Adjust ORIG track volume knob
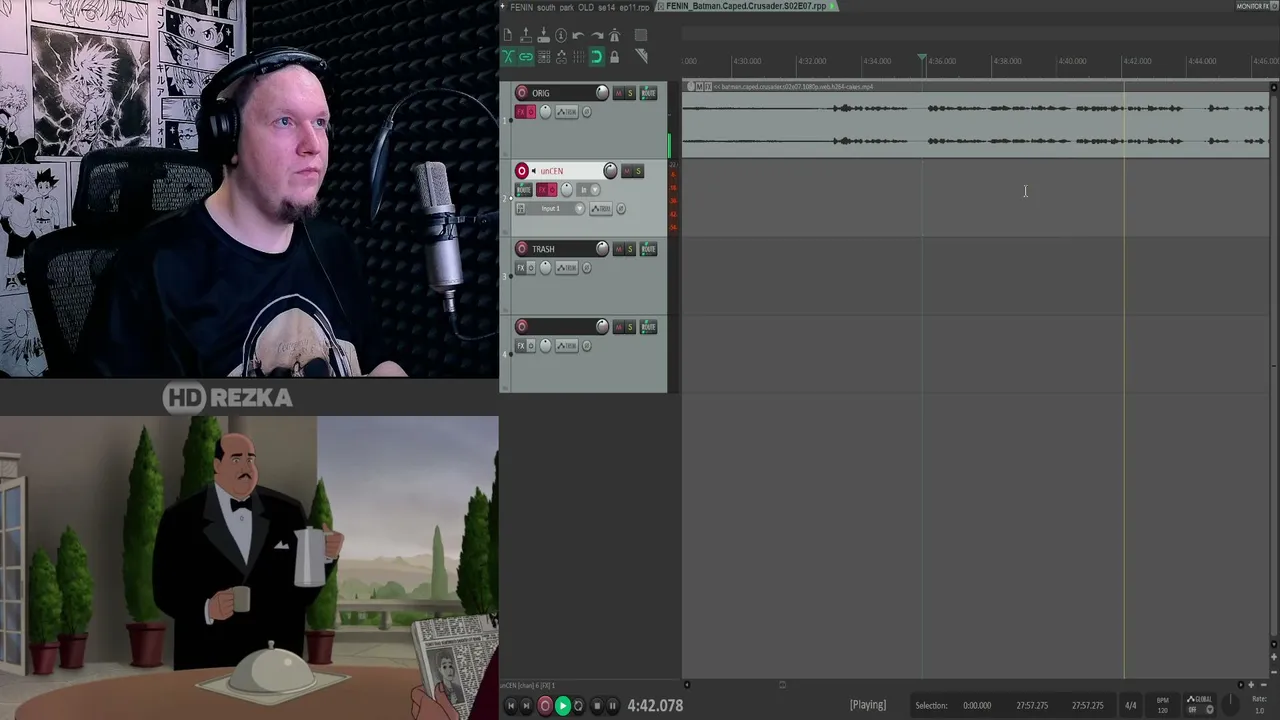The image size is (1280, 720). pyautogui.click(x=602, y=93)
